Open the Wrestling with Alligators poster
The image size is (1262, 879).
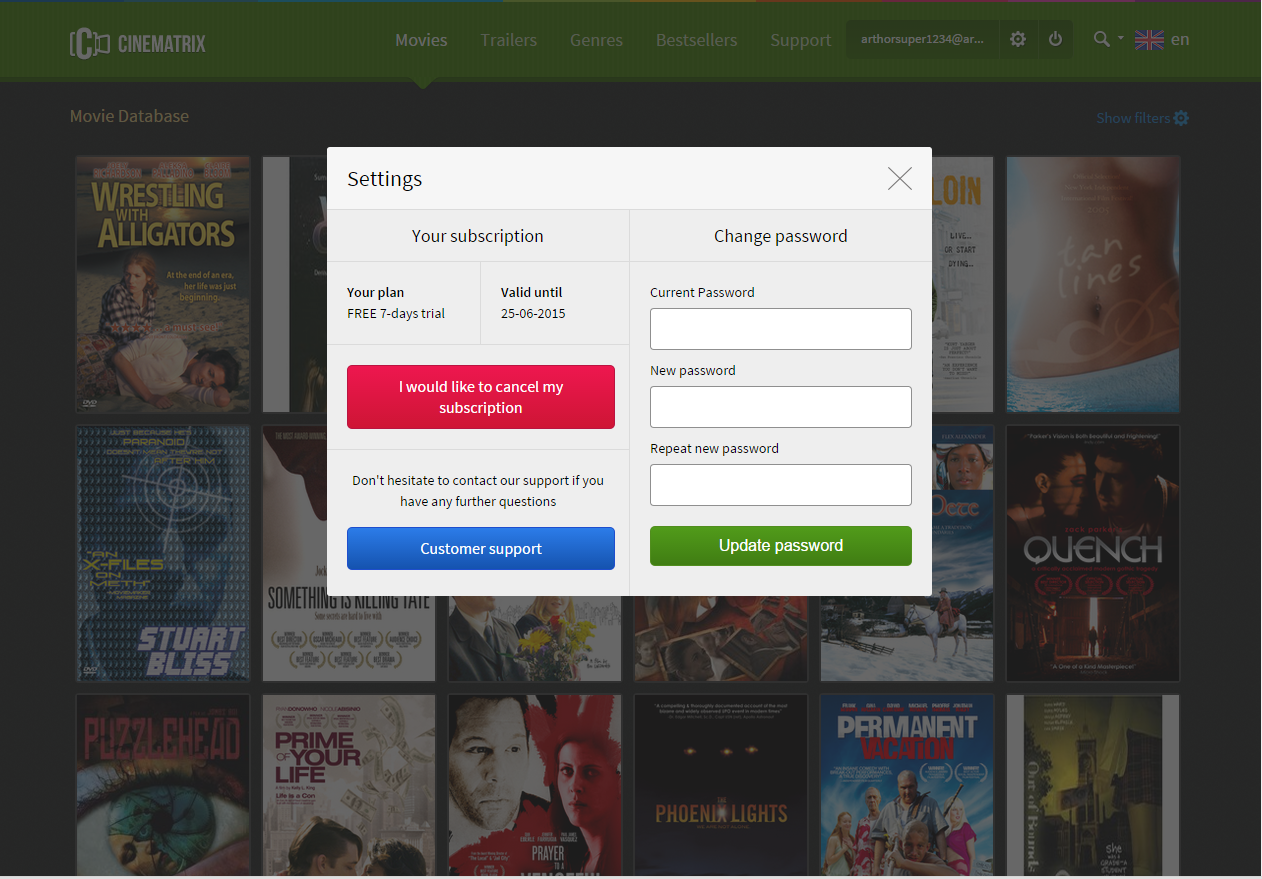point(163,284)
